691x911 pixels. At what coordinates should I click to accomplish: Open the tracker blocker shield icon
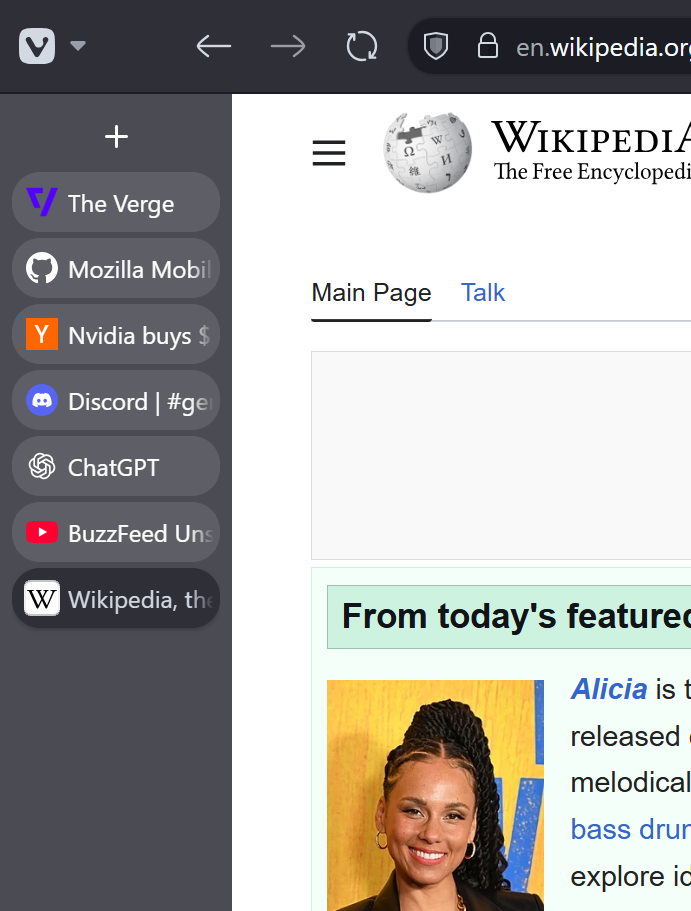pos(436,46)
